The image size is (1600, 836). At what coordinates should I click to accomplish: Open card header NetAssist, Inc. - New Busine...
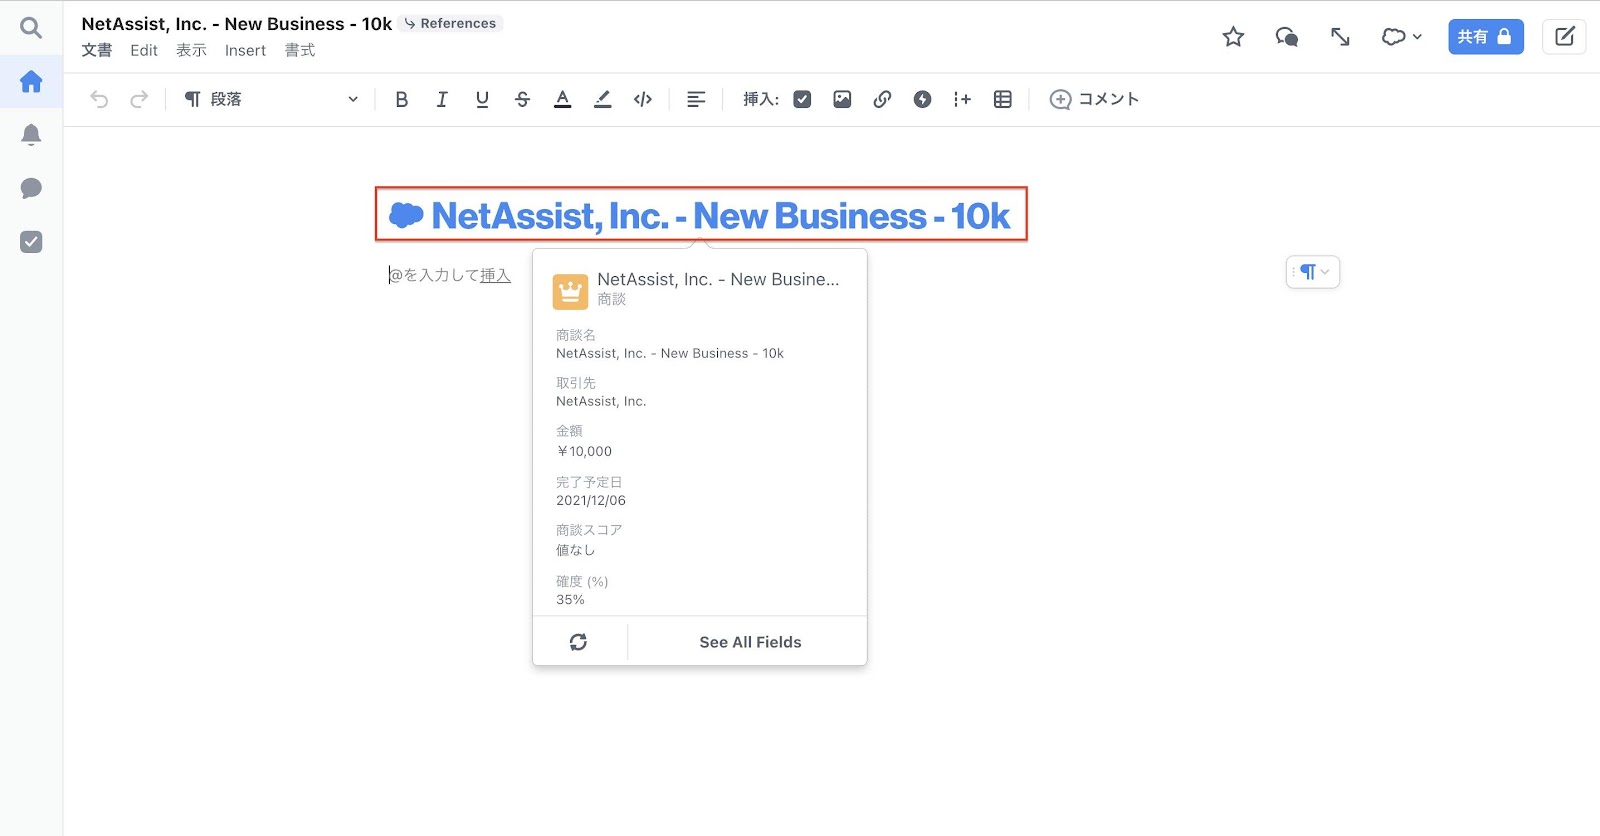(718, 279)
